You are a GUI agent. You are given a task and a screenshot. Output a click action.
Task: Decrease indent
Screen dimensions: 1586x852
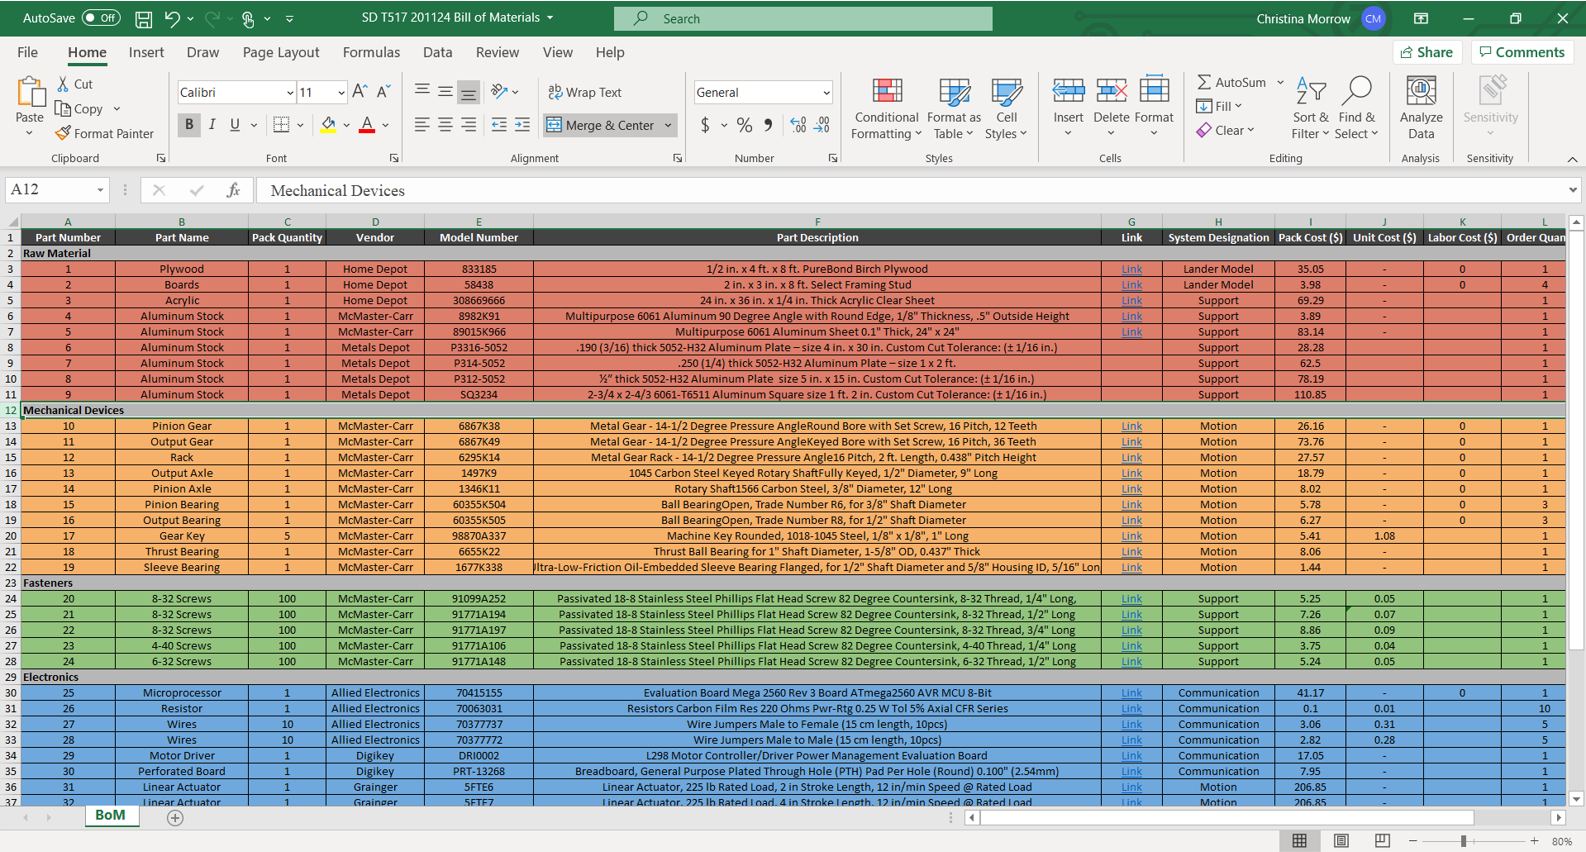[x=499, y=125]
